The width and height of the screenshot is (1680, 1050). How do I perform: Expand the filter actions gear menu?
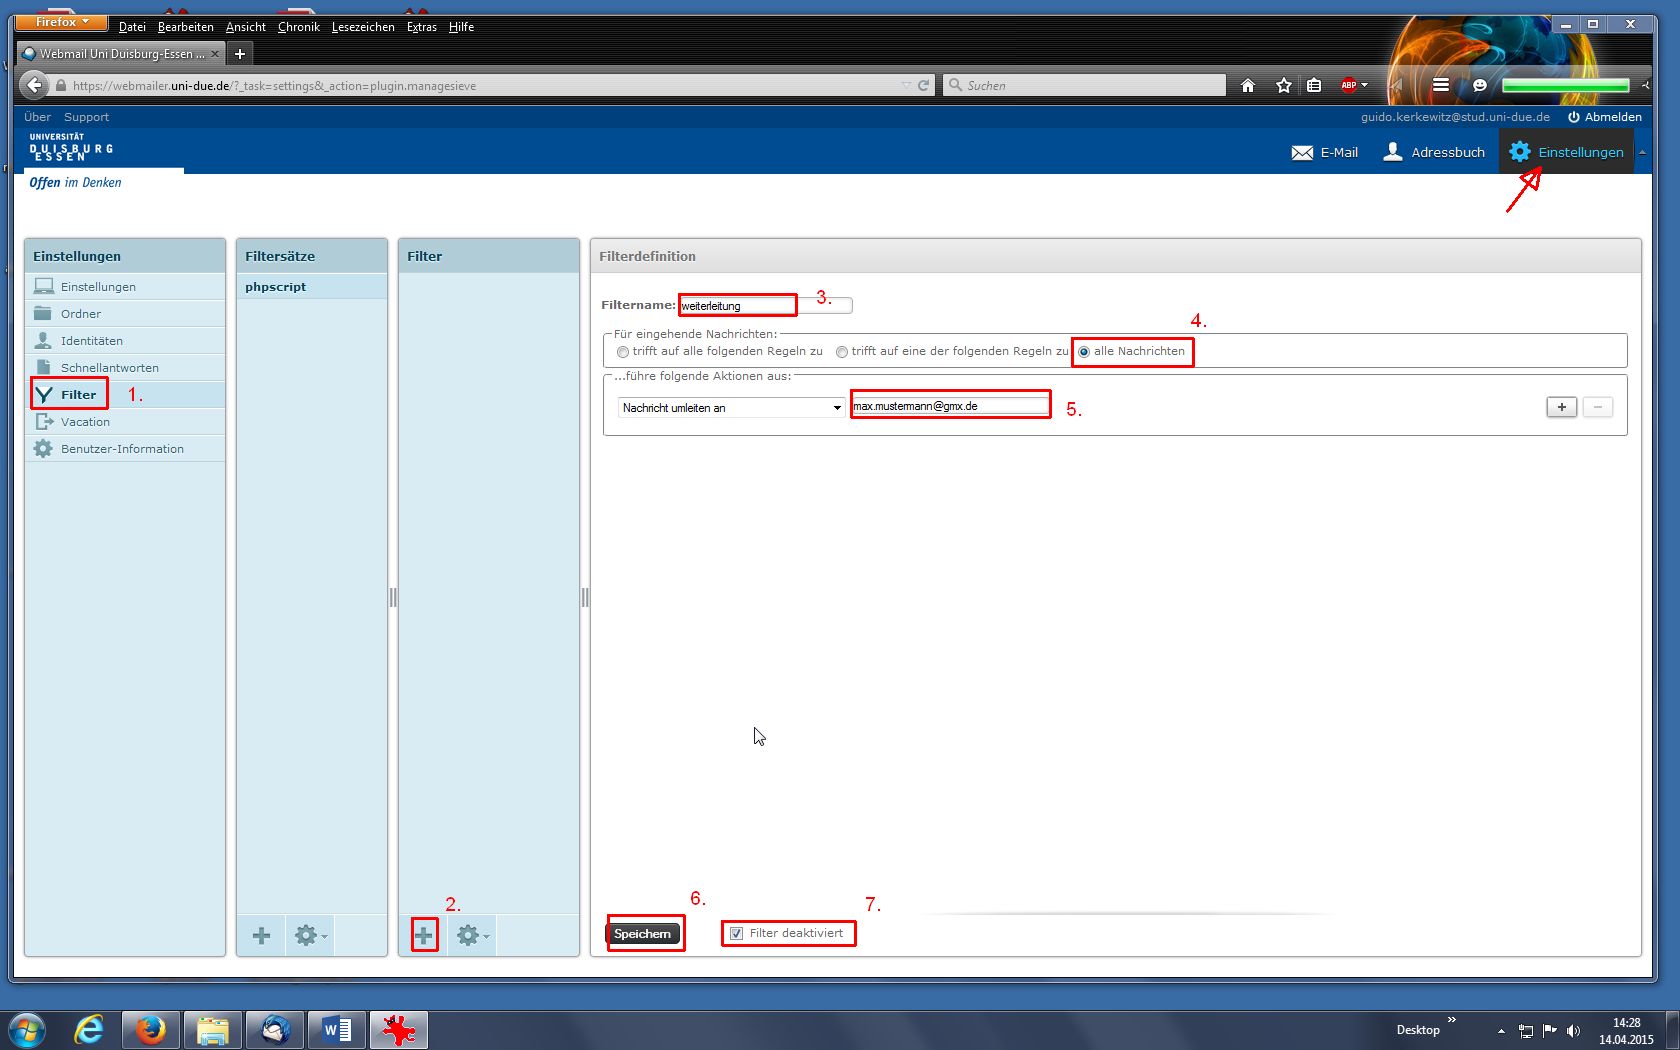click(471, 936)
